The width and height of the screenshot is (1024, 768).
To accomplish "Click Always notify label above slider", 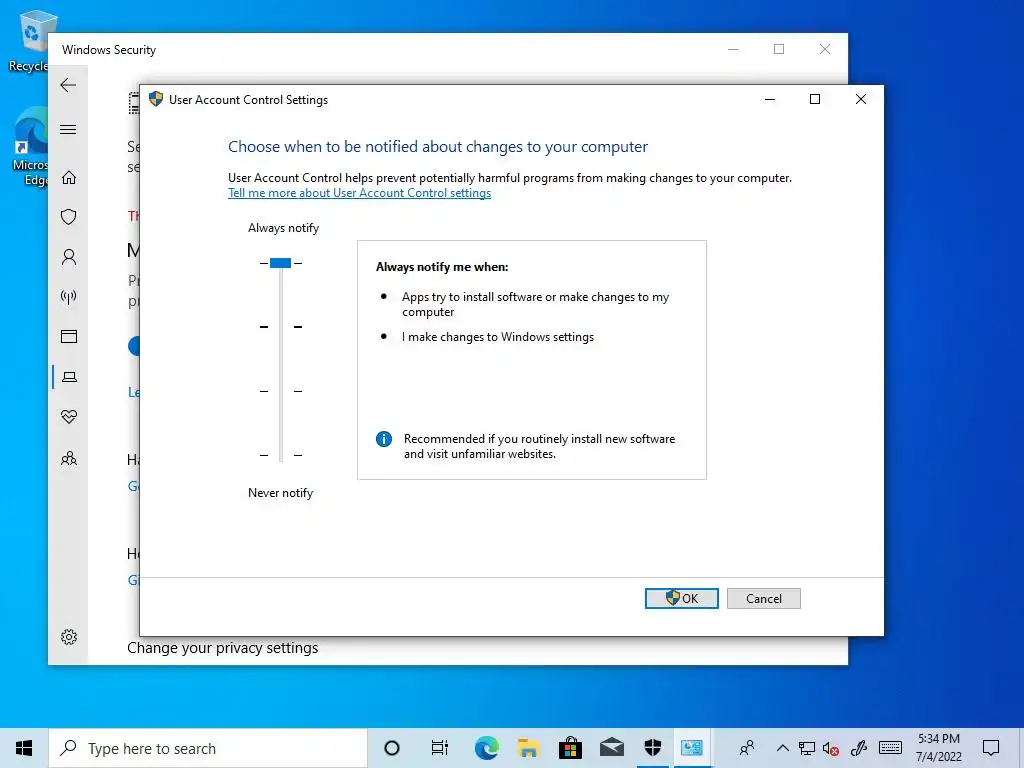I will pos(283,228).
